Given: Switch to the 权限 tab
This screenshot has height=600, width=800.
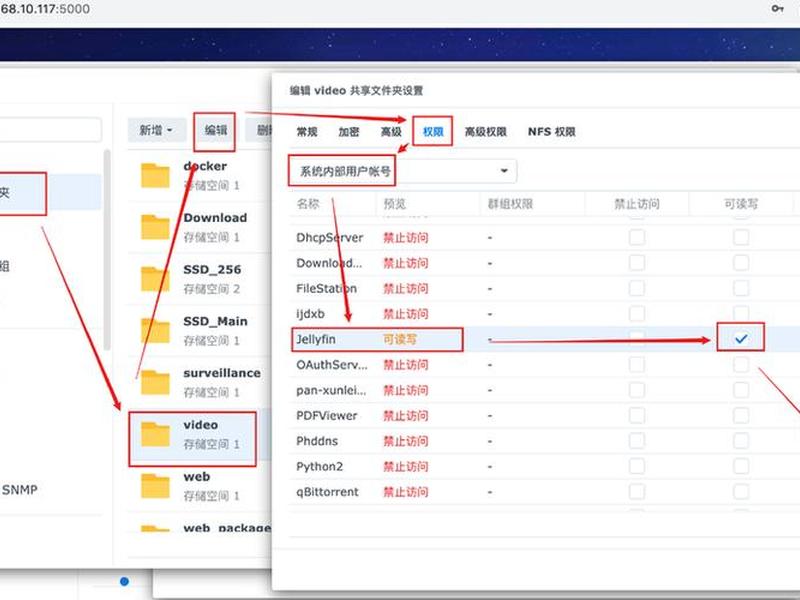Looking at the screenshot, I should (x=433, y=132).
